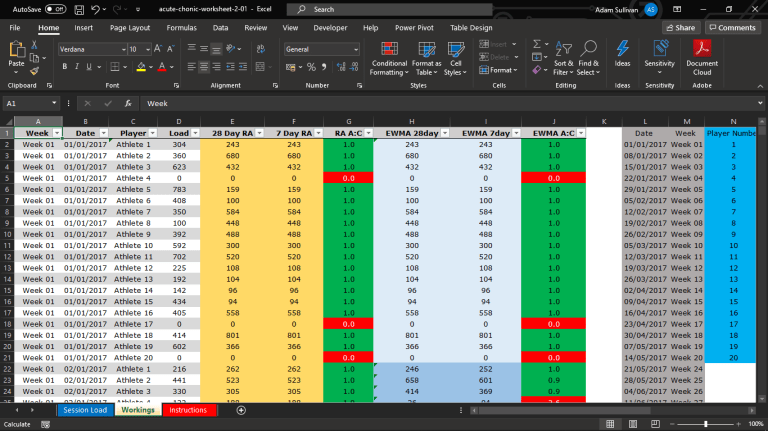
Task: Click the account name Adam Sullivan
Action: coord(616,9)
